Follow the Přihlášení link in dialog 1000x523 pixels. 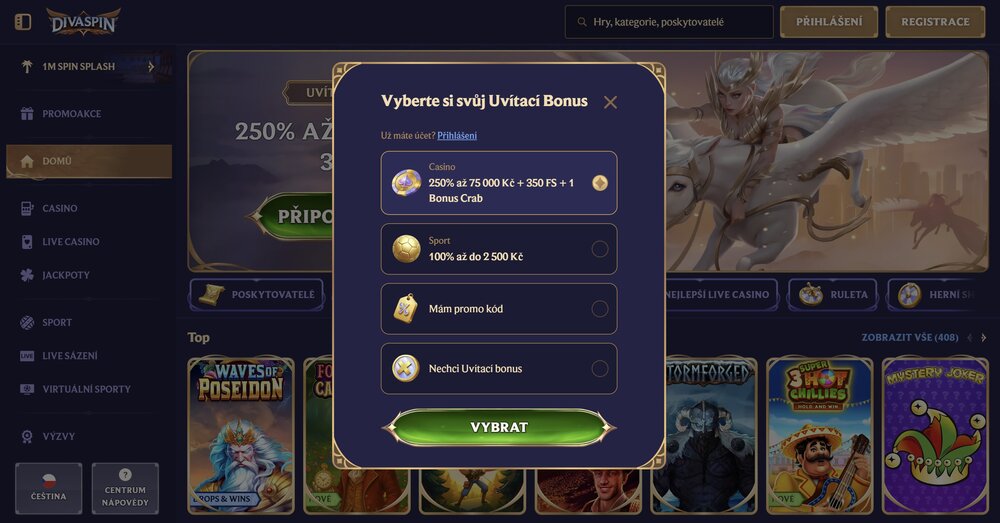pyautogui.click(x=457, y=135)
